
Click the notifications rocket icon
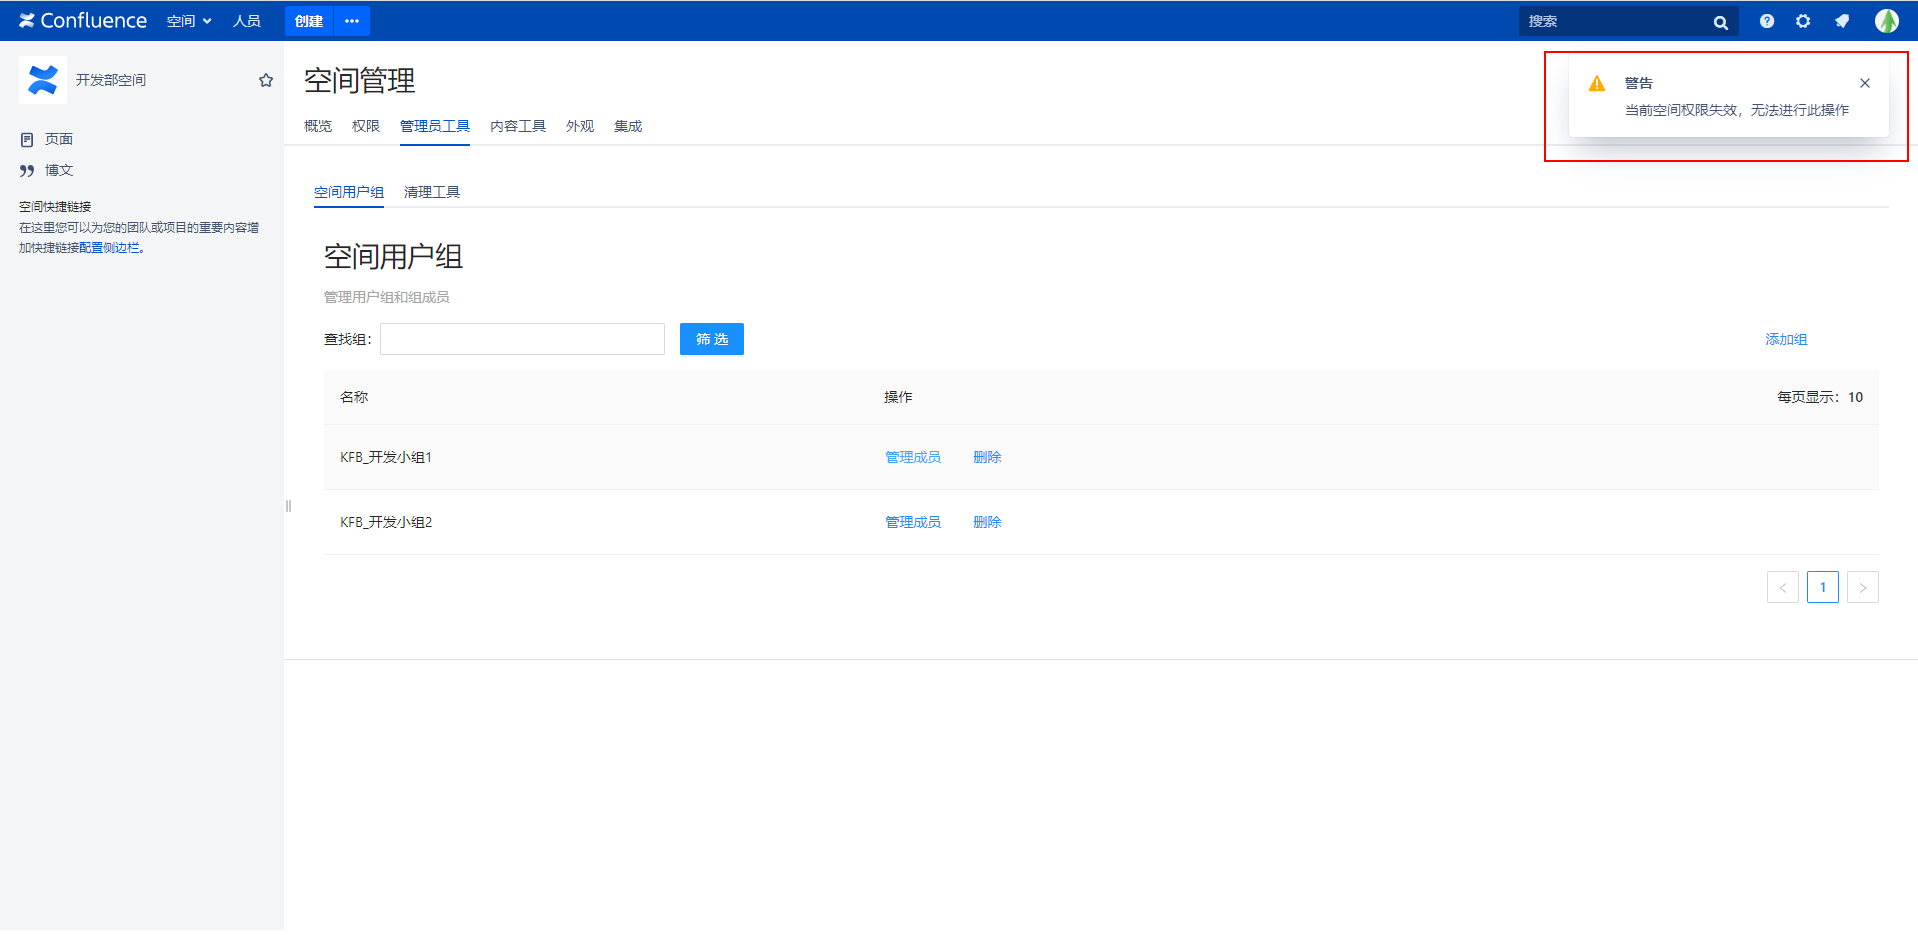click(1842, 21)
